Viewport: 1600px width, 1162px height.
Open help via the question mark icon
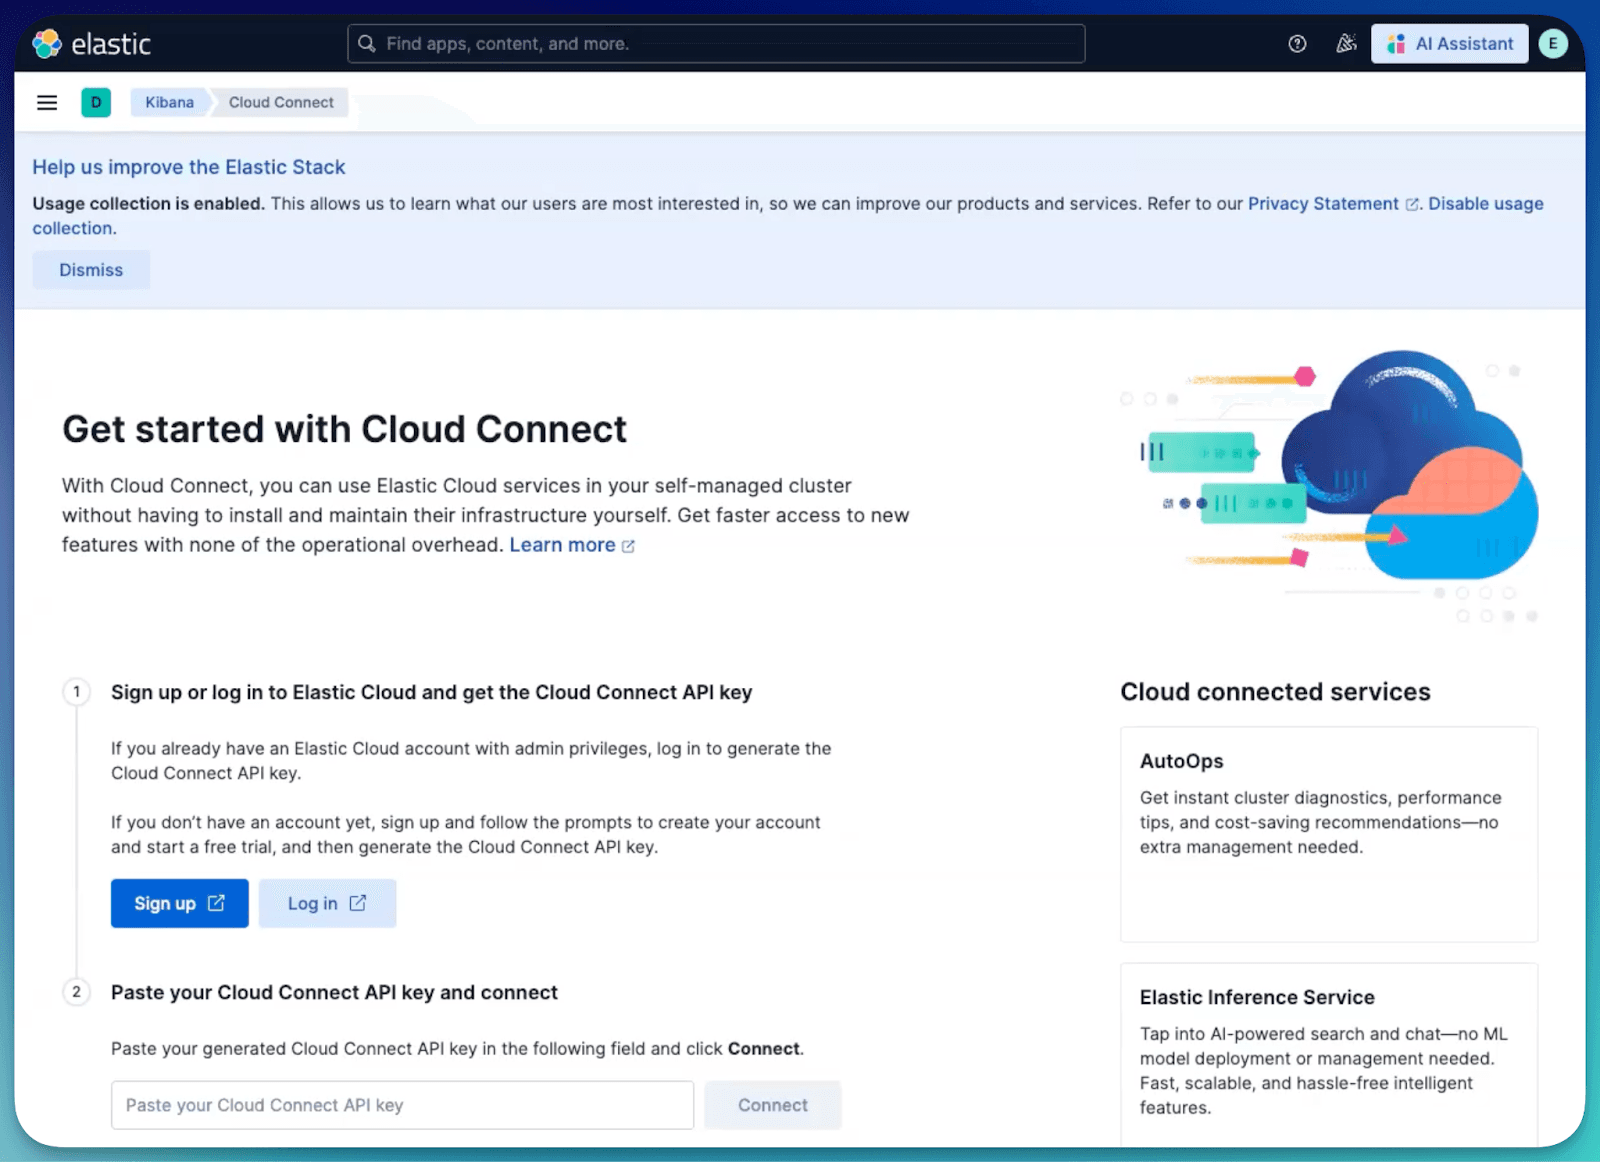click(1297, 43)
